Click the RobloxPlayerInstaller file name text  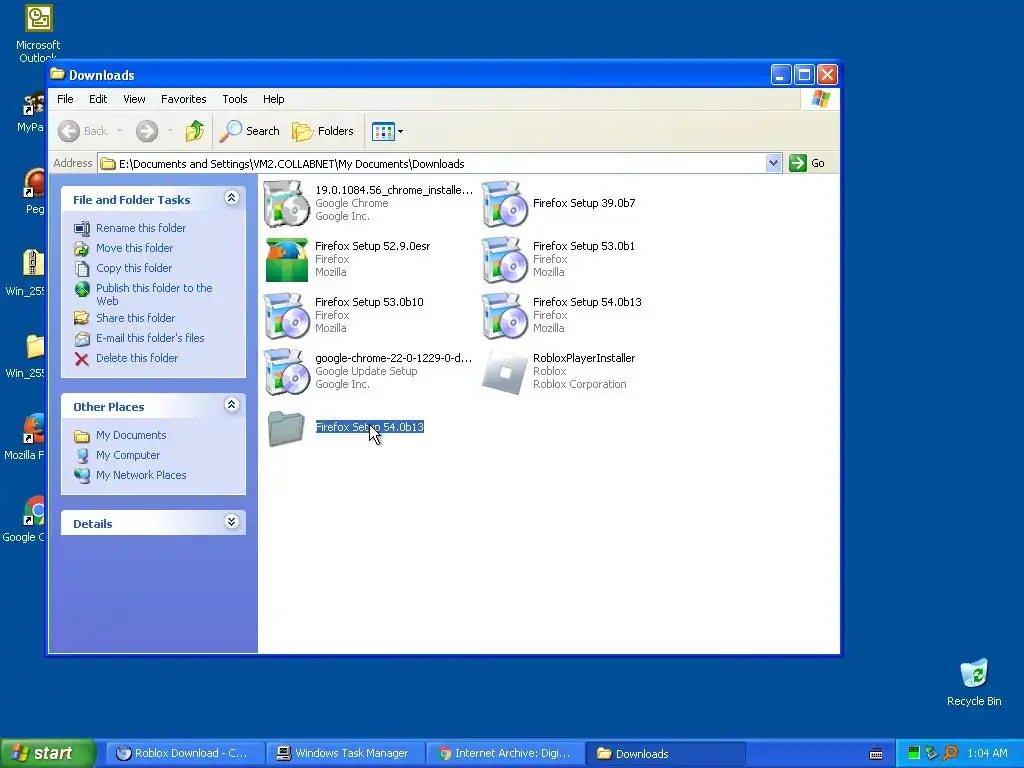coord(584,359)
